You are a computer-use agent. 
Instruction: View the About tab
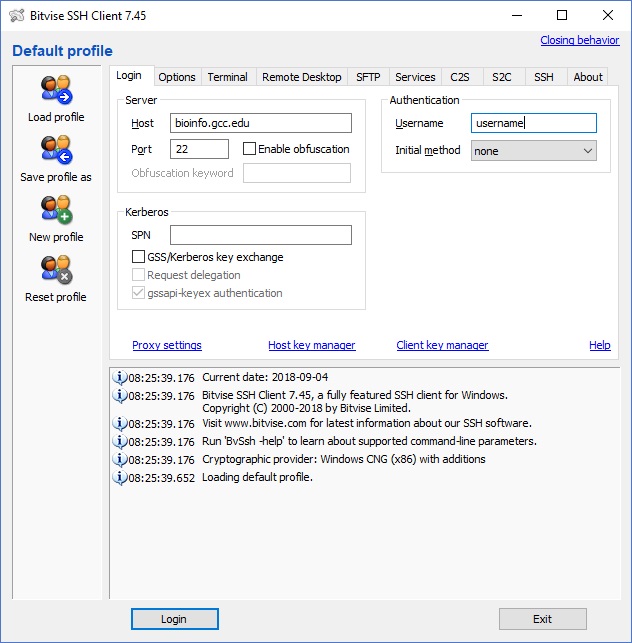tap(588, 77)
